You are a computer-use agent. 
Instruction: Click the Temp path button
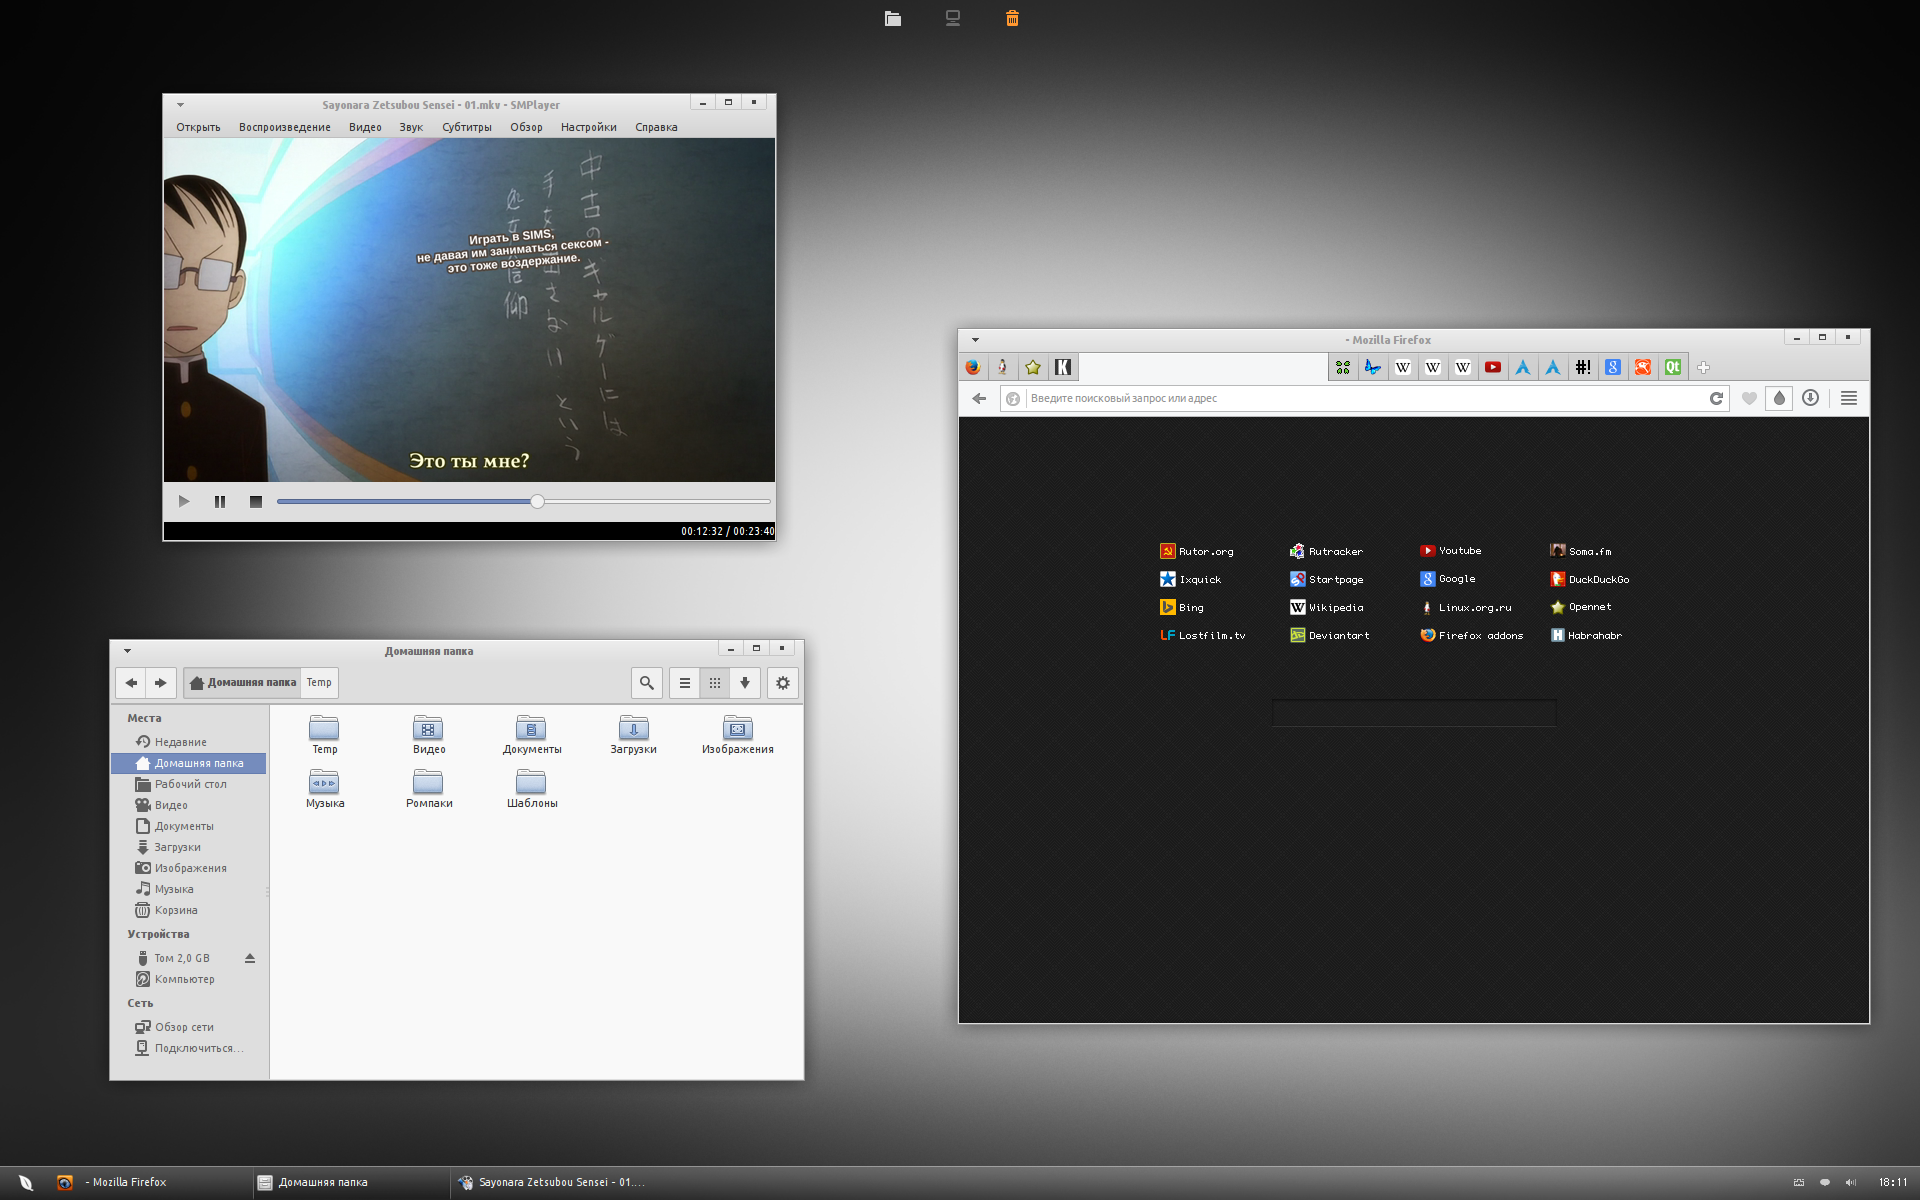pos(319,683)
